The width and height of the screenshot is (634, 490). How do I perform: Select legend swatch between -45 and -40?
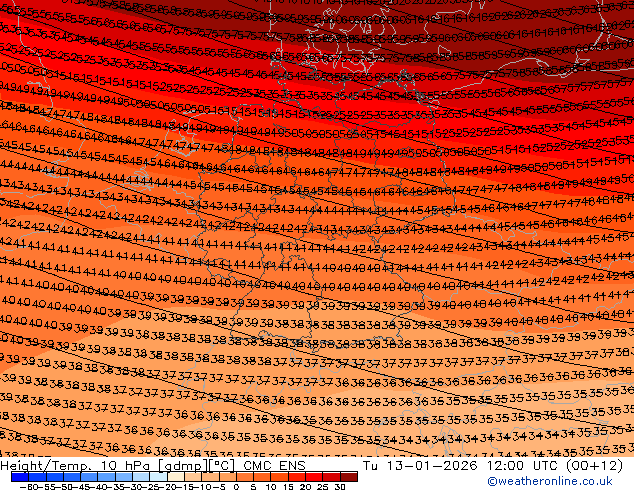pyautogui.click(x=89, y=477)
